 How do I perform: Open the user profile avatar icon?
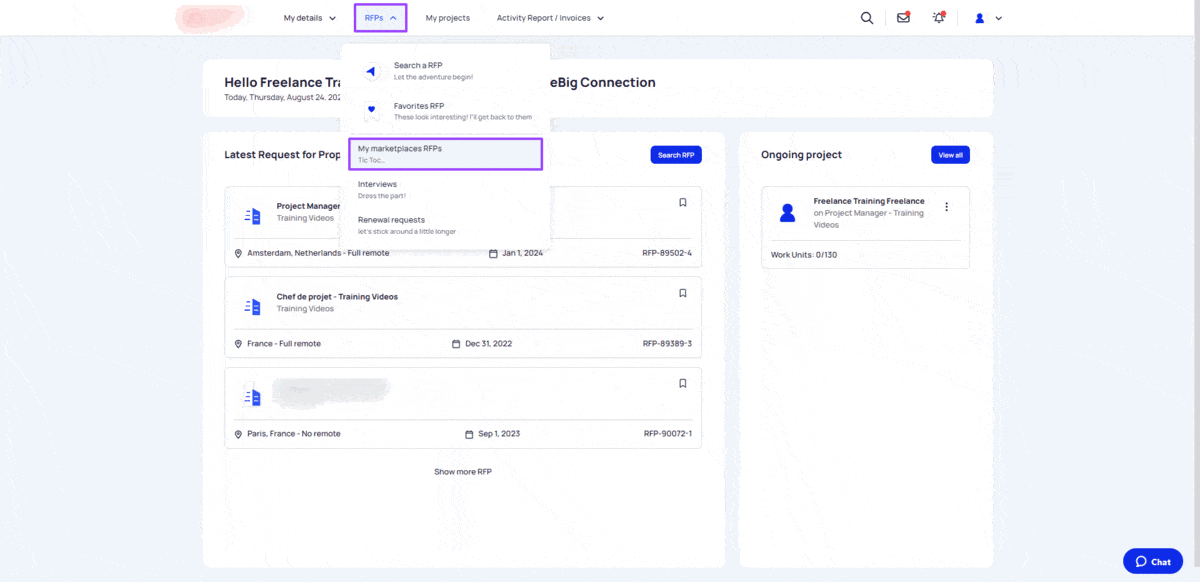pos(980,18)
